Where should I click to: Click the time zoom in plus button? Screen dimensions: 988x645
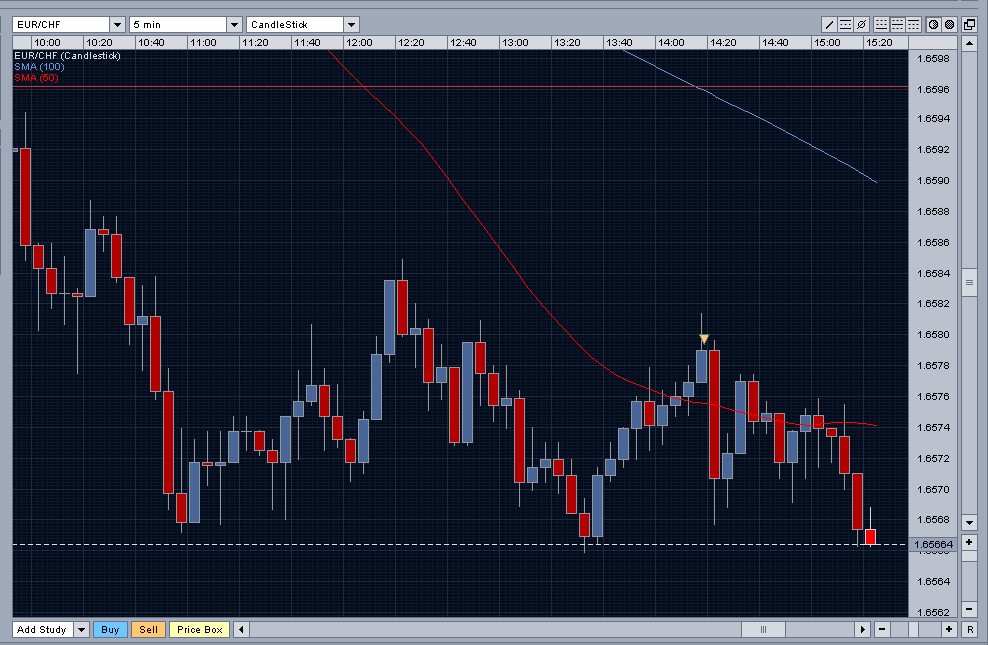tap(949, 629)
